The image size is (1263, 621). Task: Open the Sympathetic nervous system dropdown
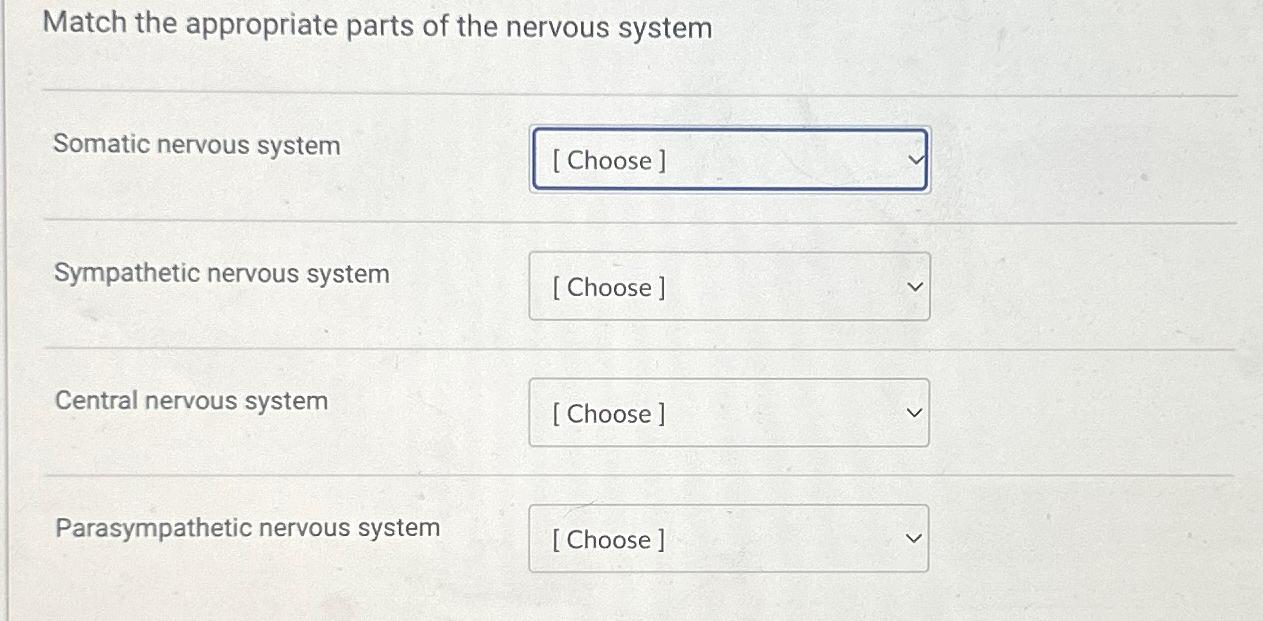[729, 287]
